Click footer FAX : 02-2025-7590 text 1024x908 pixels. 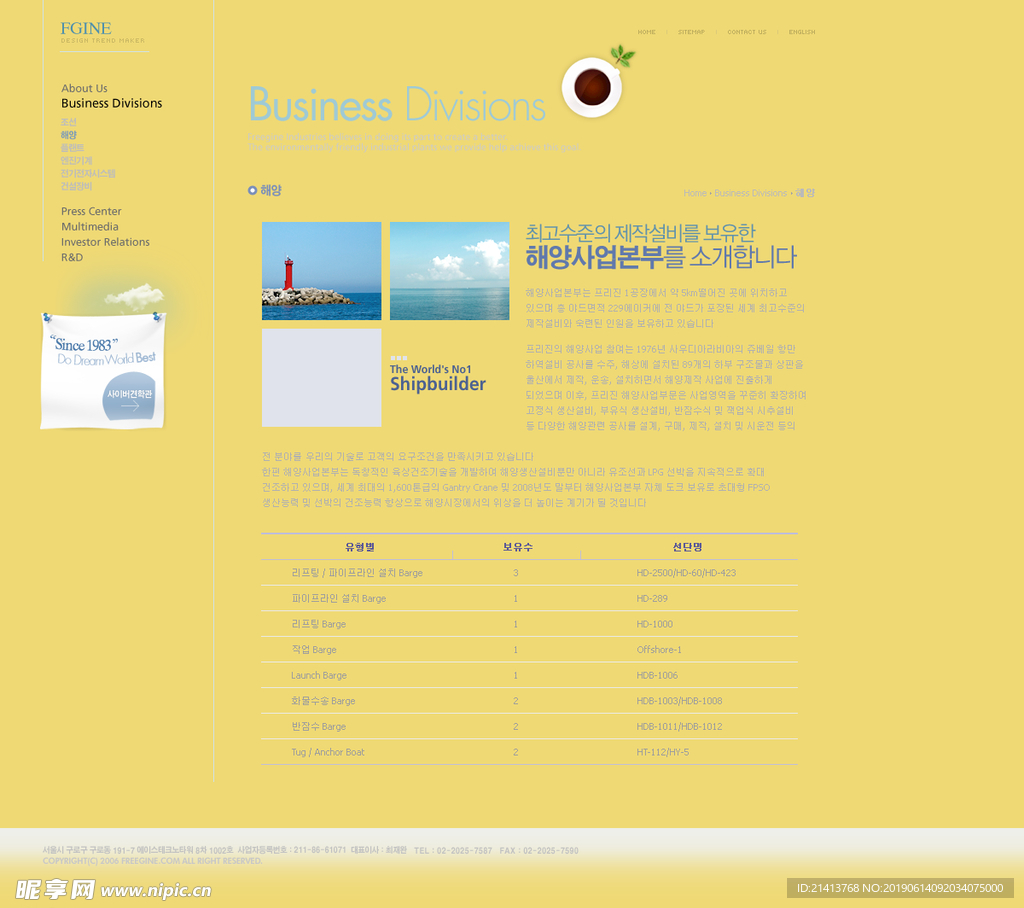tap(539, 851)
